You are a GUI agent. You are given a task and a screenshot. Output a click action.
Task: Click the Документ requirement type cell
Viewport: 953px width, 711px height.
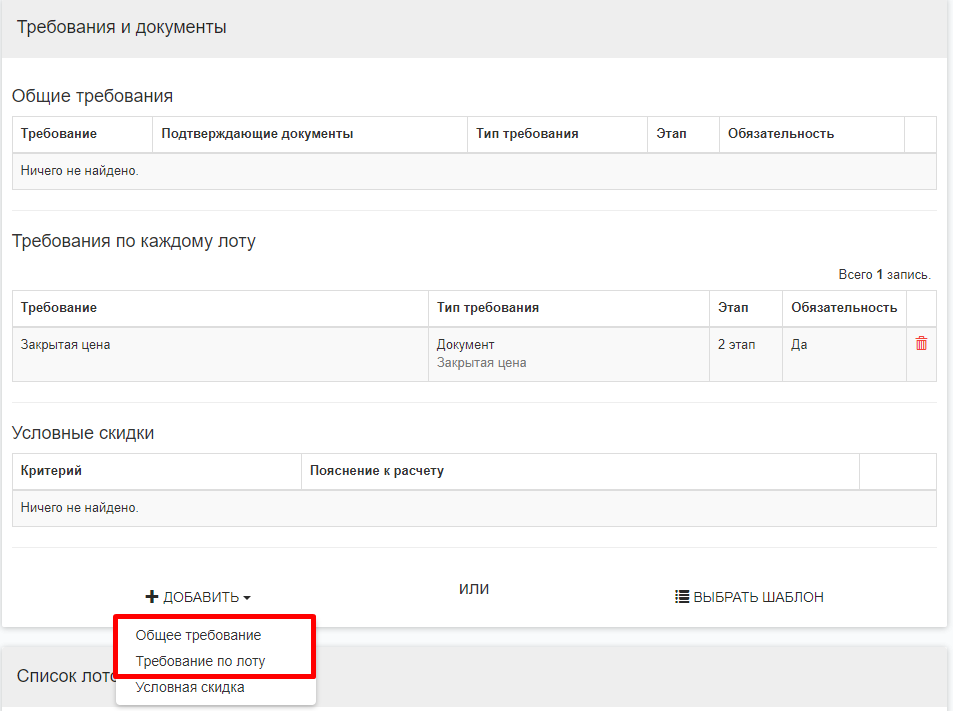(x=466, y=345)
